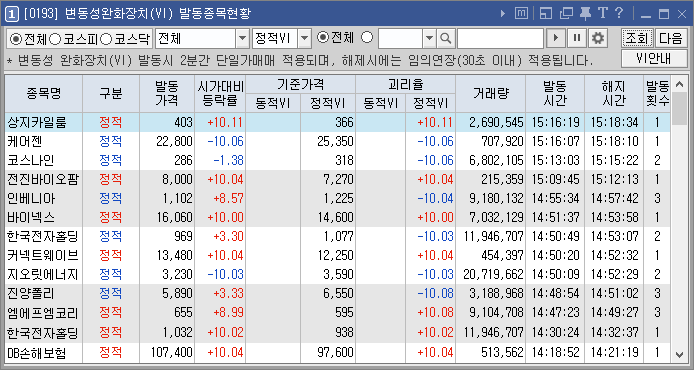Open help with the question mark icon
The height and width of the screenshot is (370, 694).
point(619,14)
